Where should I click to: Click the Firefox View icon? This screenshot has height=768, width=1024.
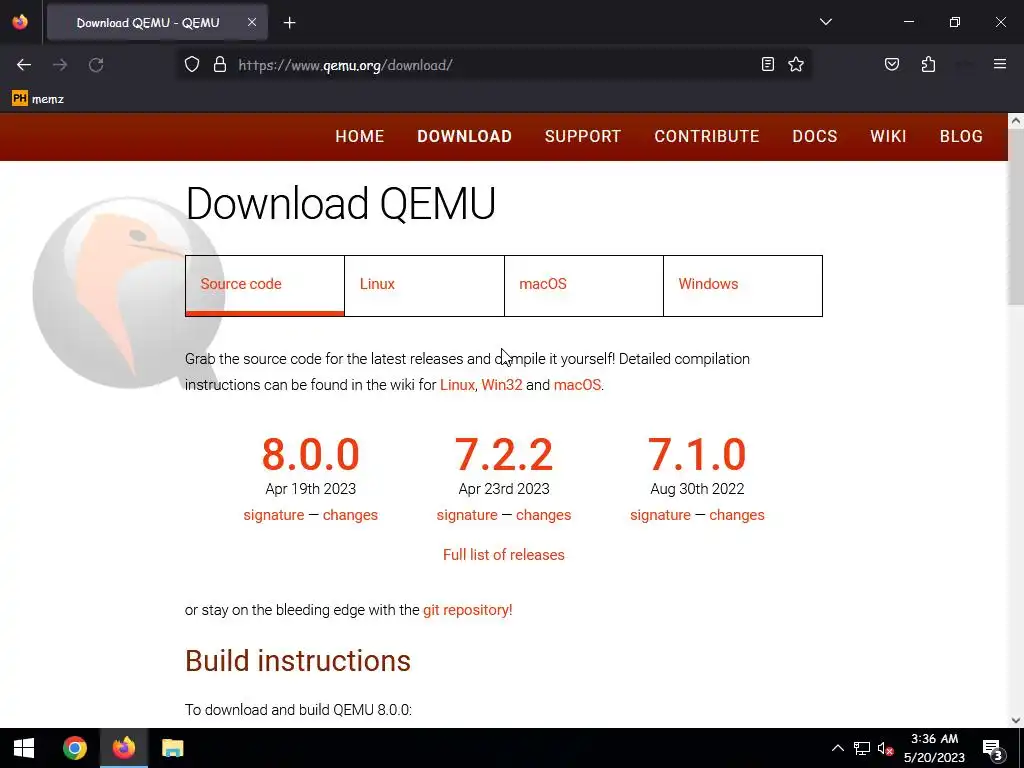tap(20, 22)
